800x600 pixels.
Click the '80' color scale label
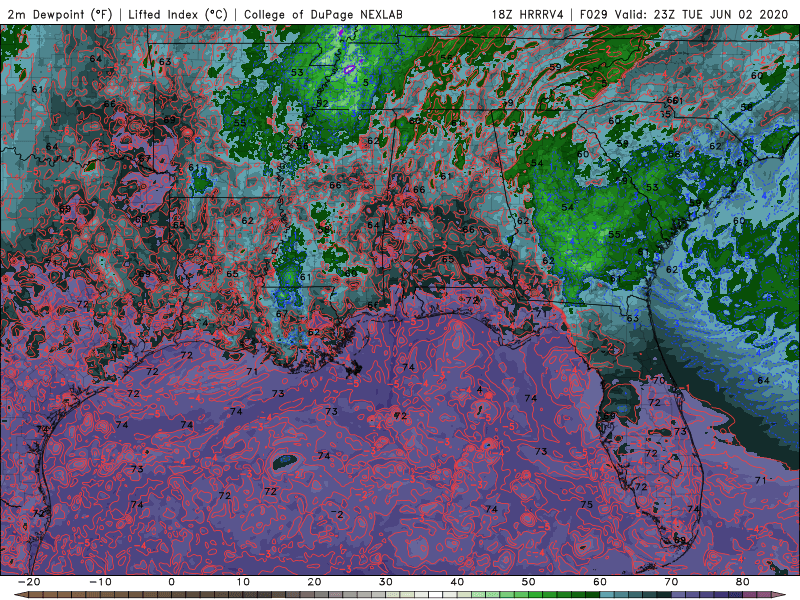click(743, 582)
